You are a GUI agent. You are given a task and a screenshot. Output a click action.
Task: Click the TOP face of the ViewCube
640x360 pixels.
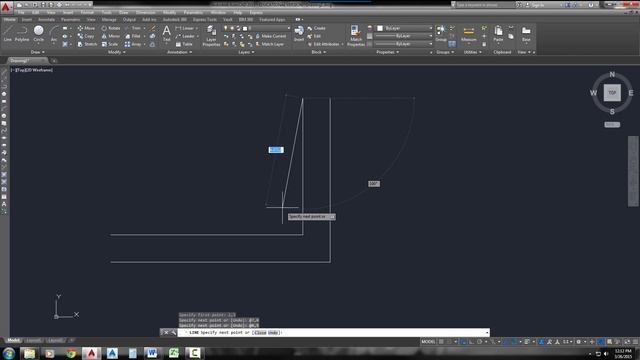pos(612,93)
